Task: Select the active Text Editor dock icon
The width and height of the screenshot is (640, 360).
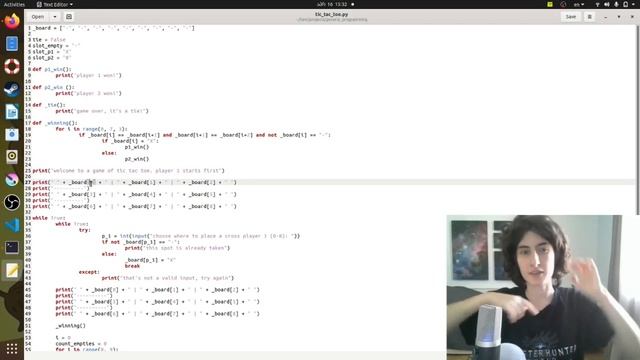Action: point(12,270)
